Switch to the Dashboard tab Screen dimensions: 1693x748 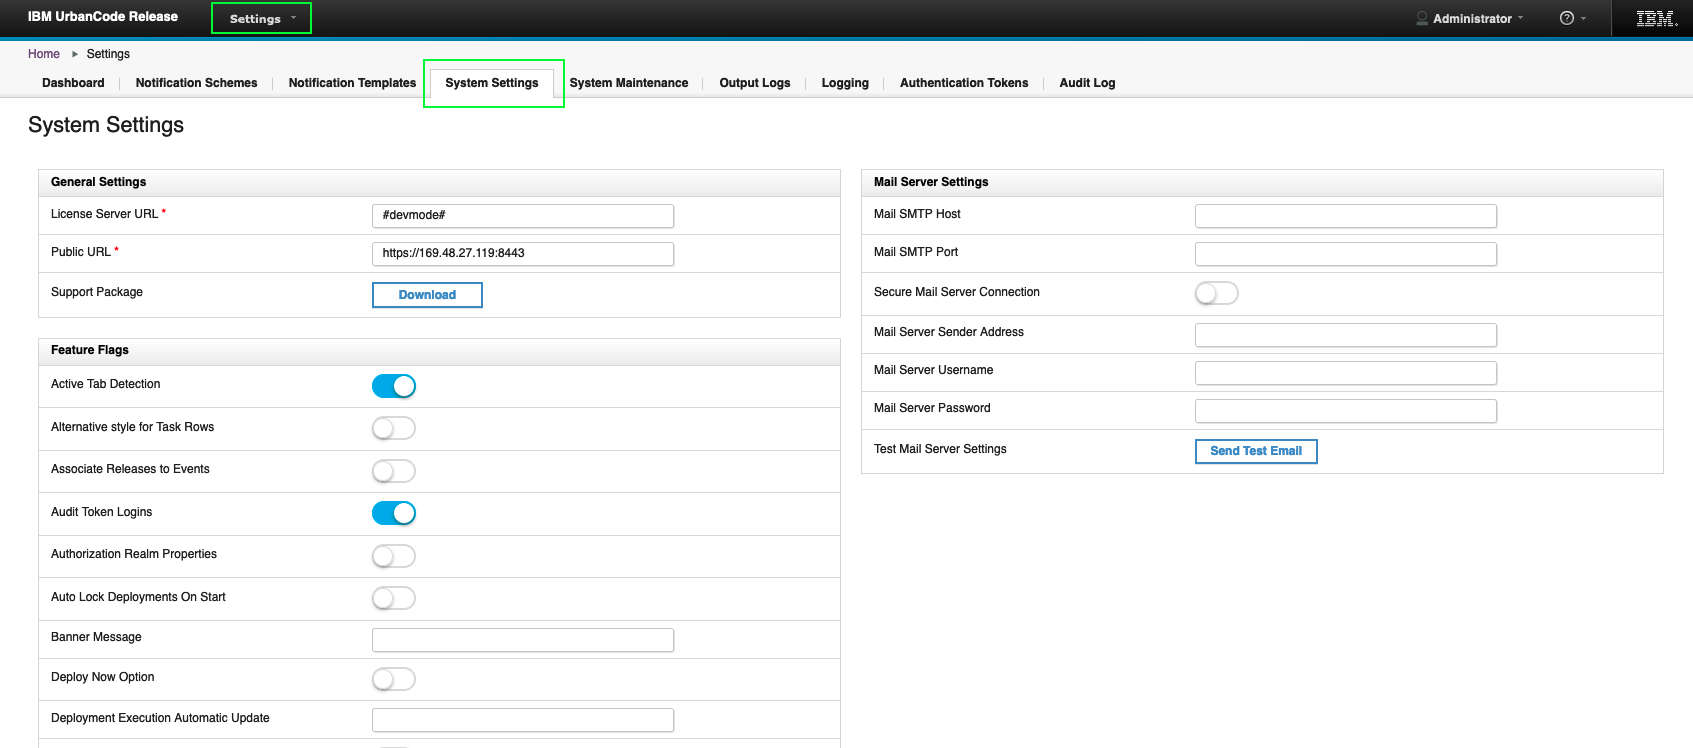pyautogui.click(x=73, y=83)
